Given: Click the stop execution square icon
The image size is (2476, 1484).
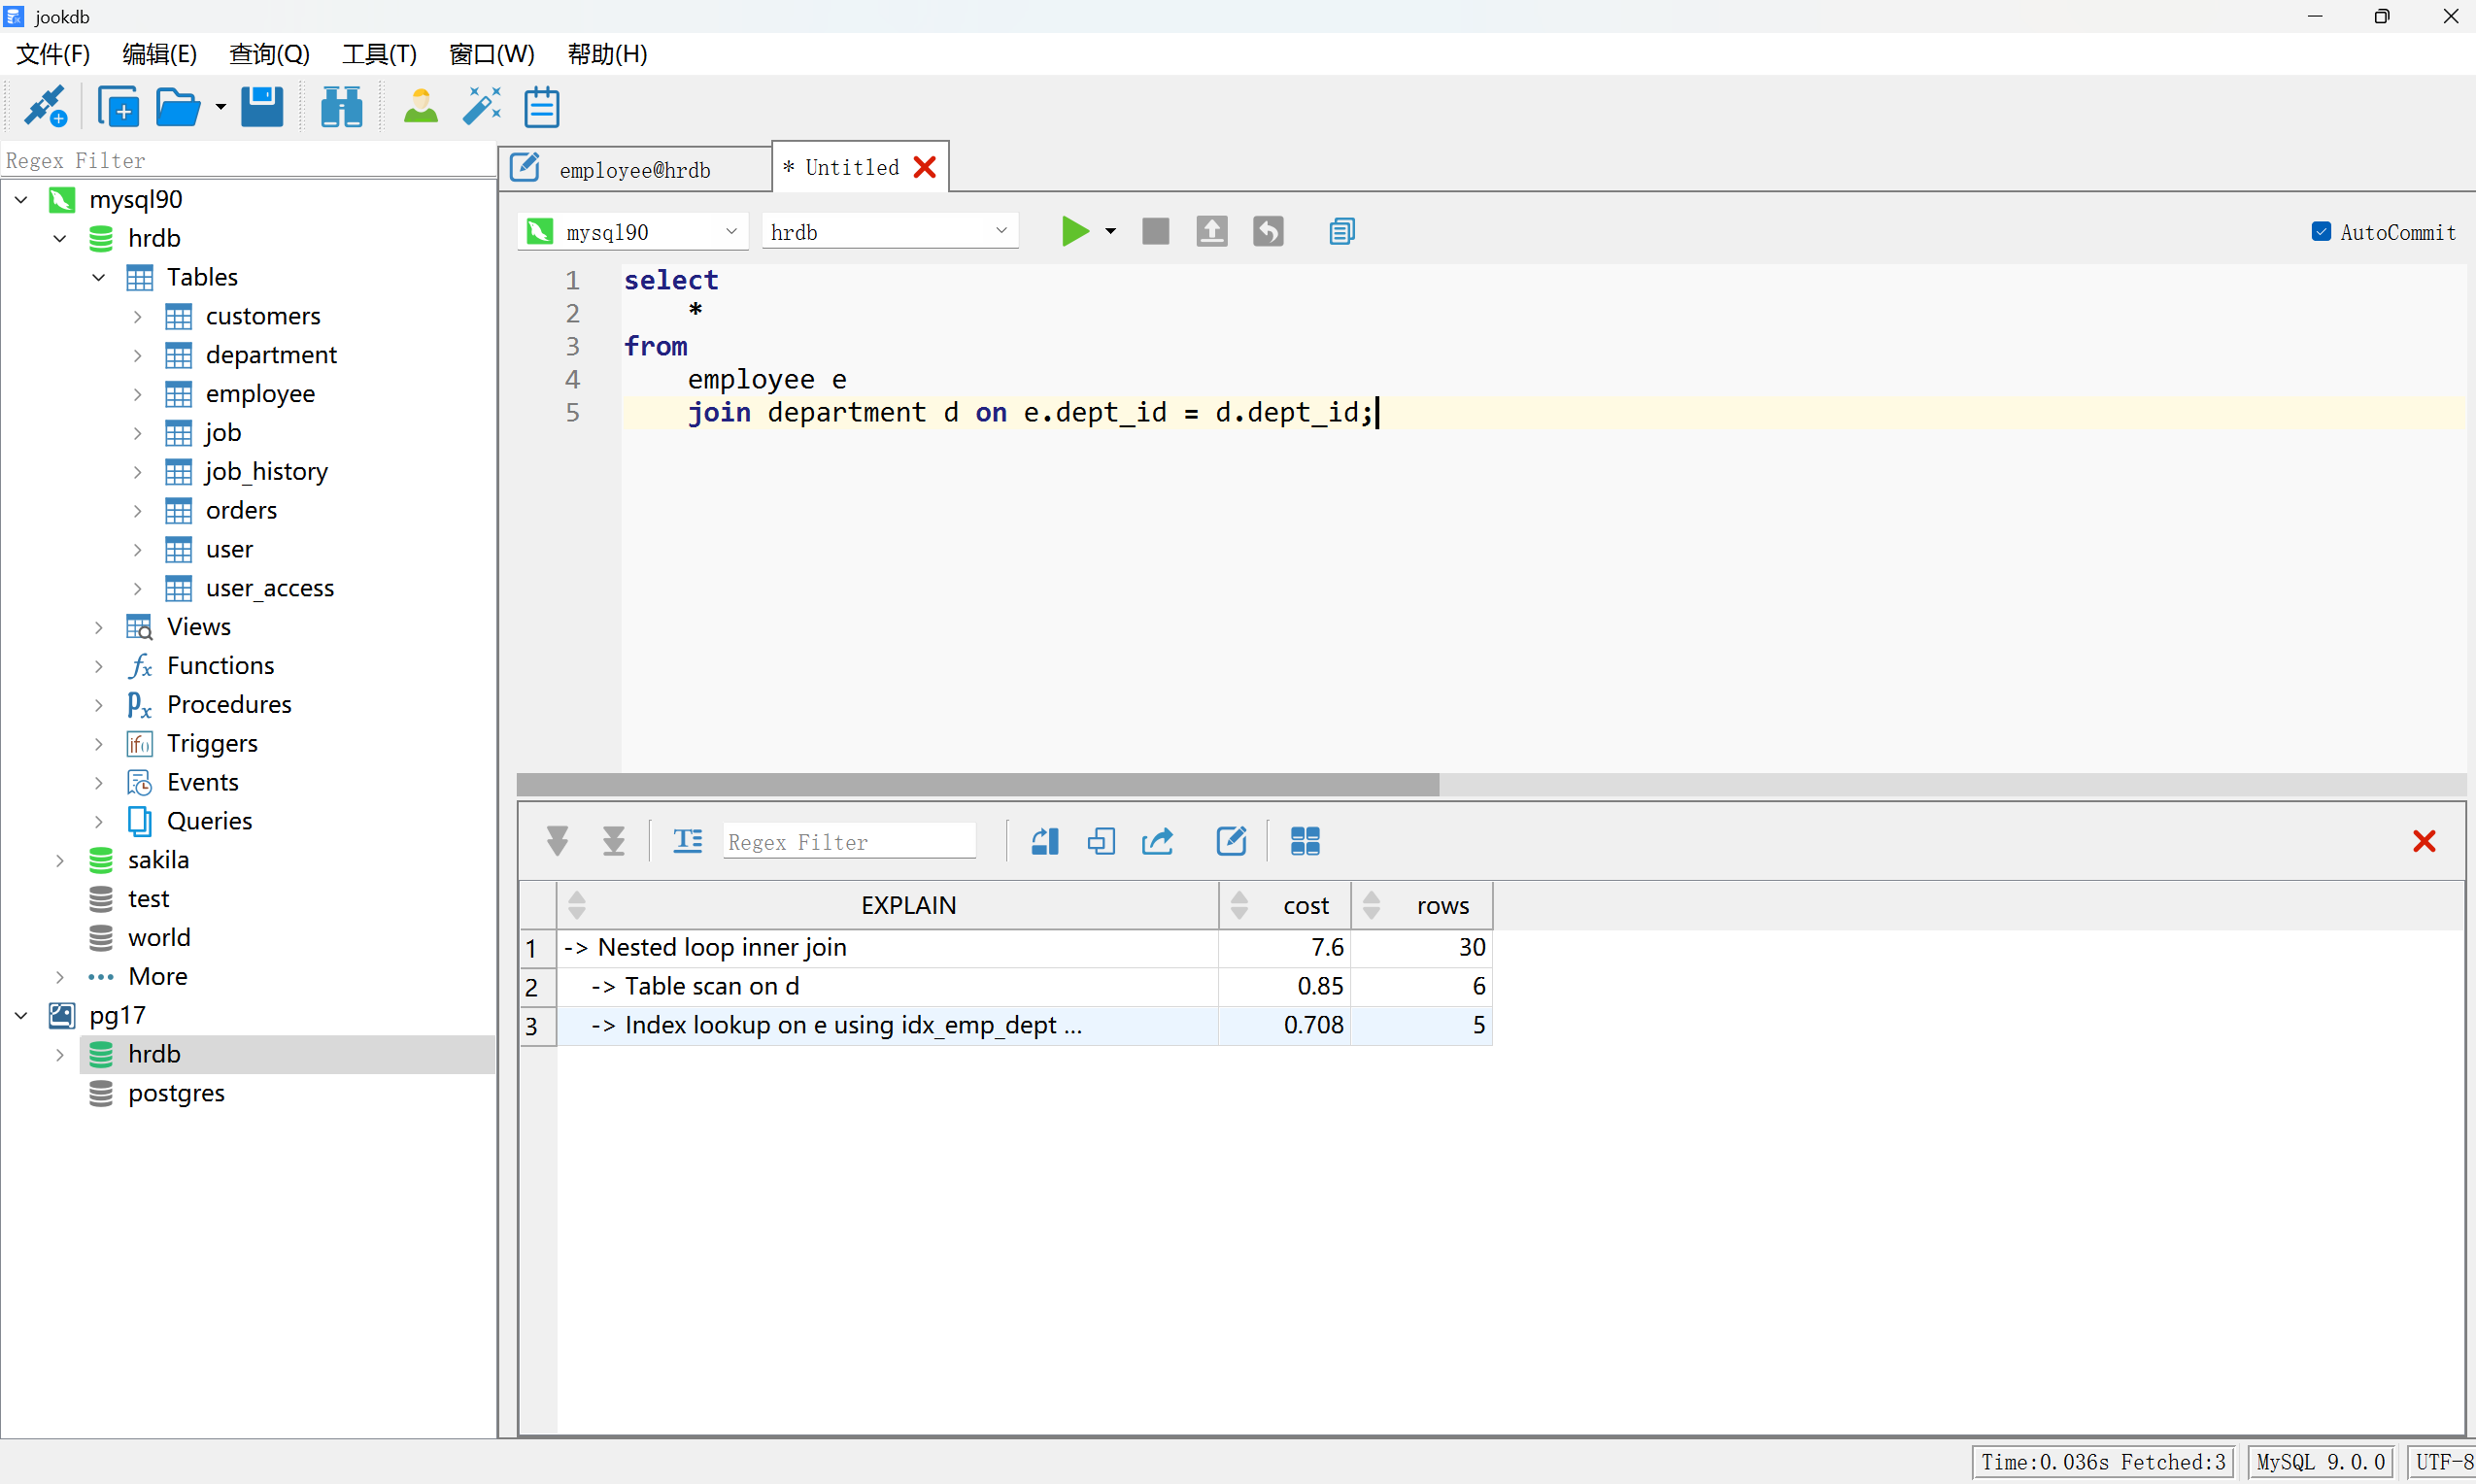Looking at the screenshot, I should click(1155, 231).
